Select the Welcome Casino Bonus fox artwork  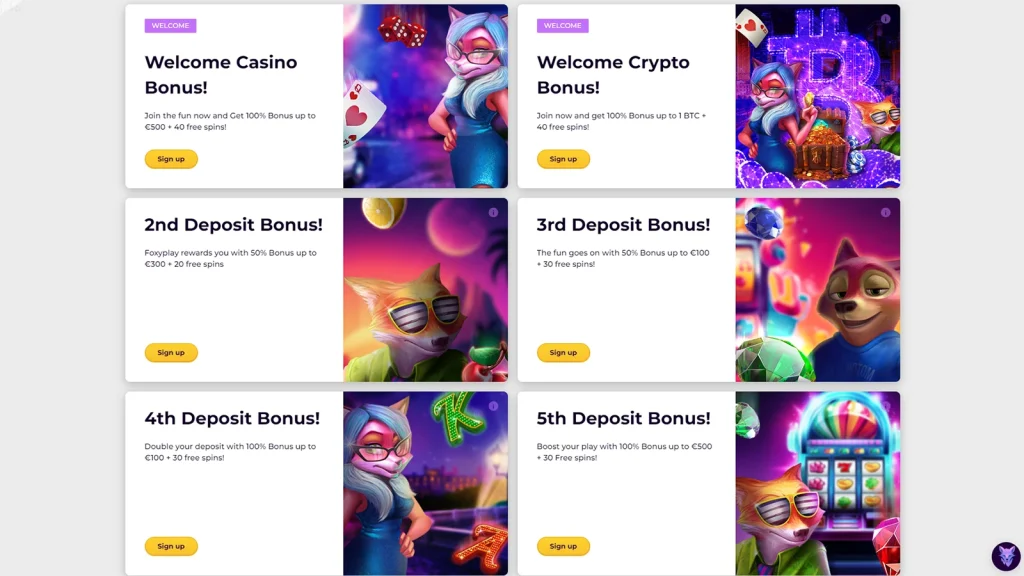pos(425,96)
